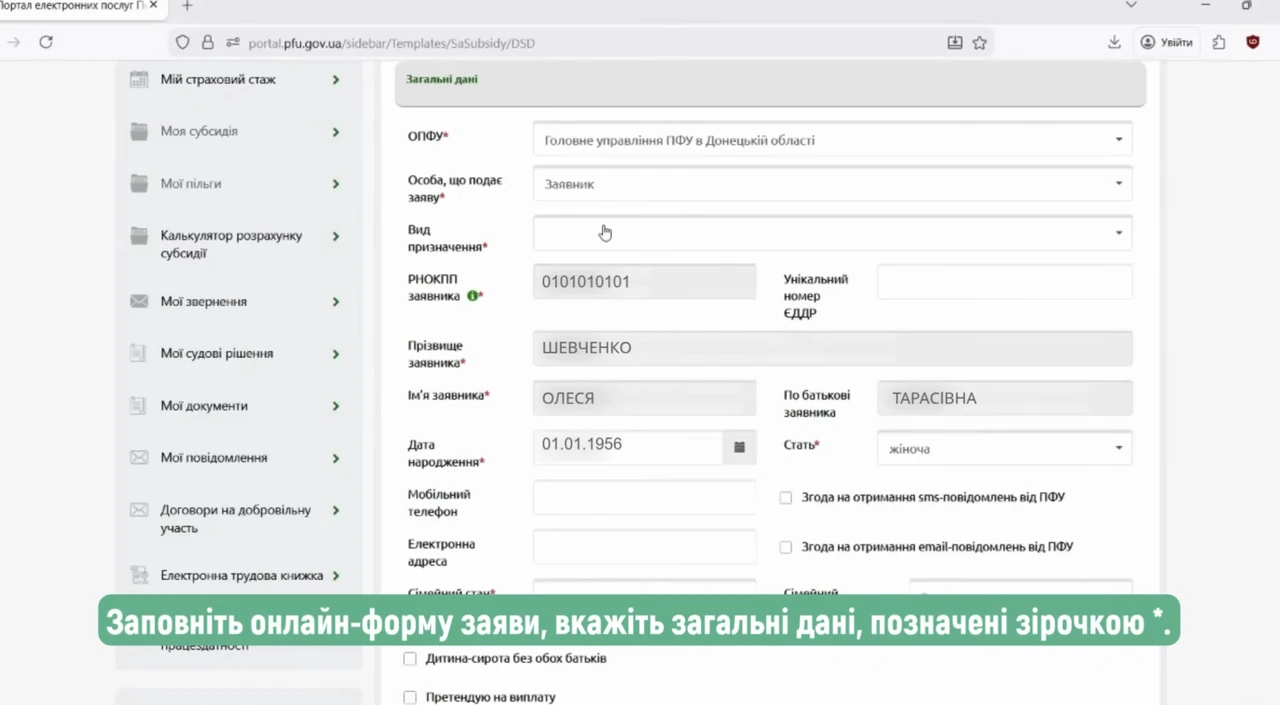Expand Мої звернення chevron
The height and width of the screenshot is (705, 1280).
(336, 302)
